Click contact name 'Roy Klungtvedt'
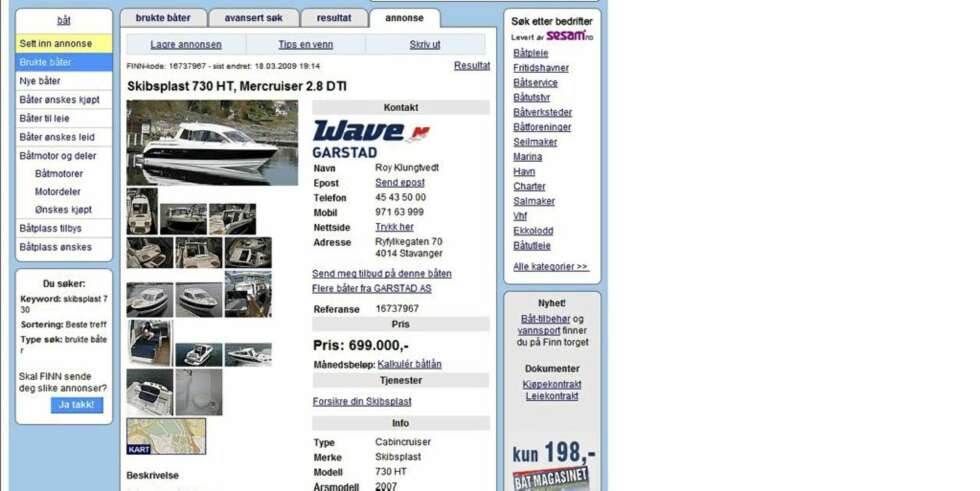980x491 pixels. tap(407, 167)
